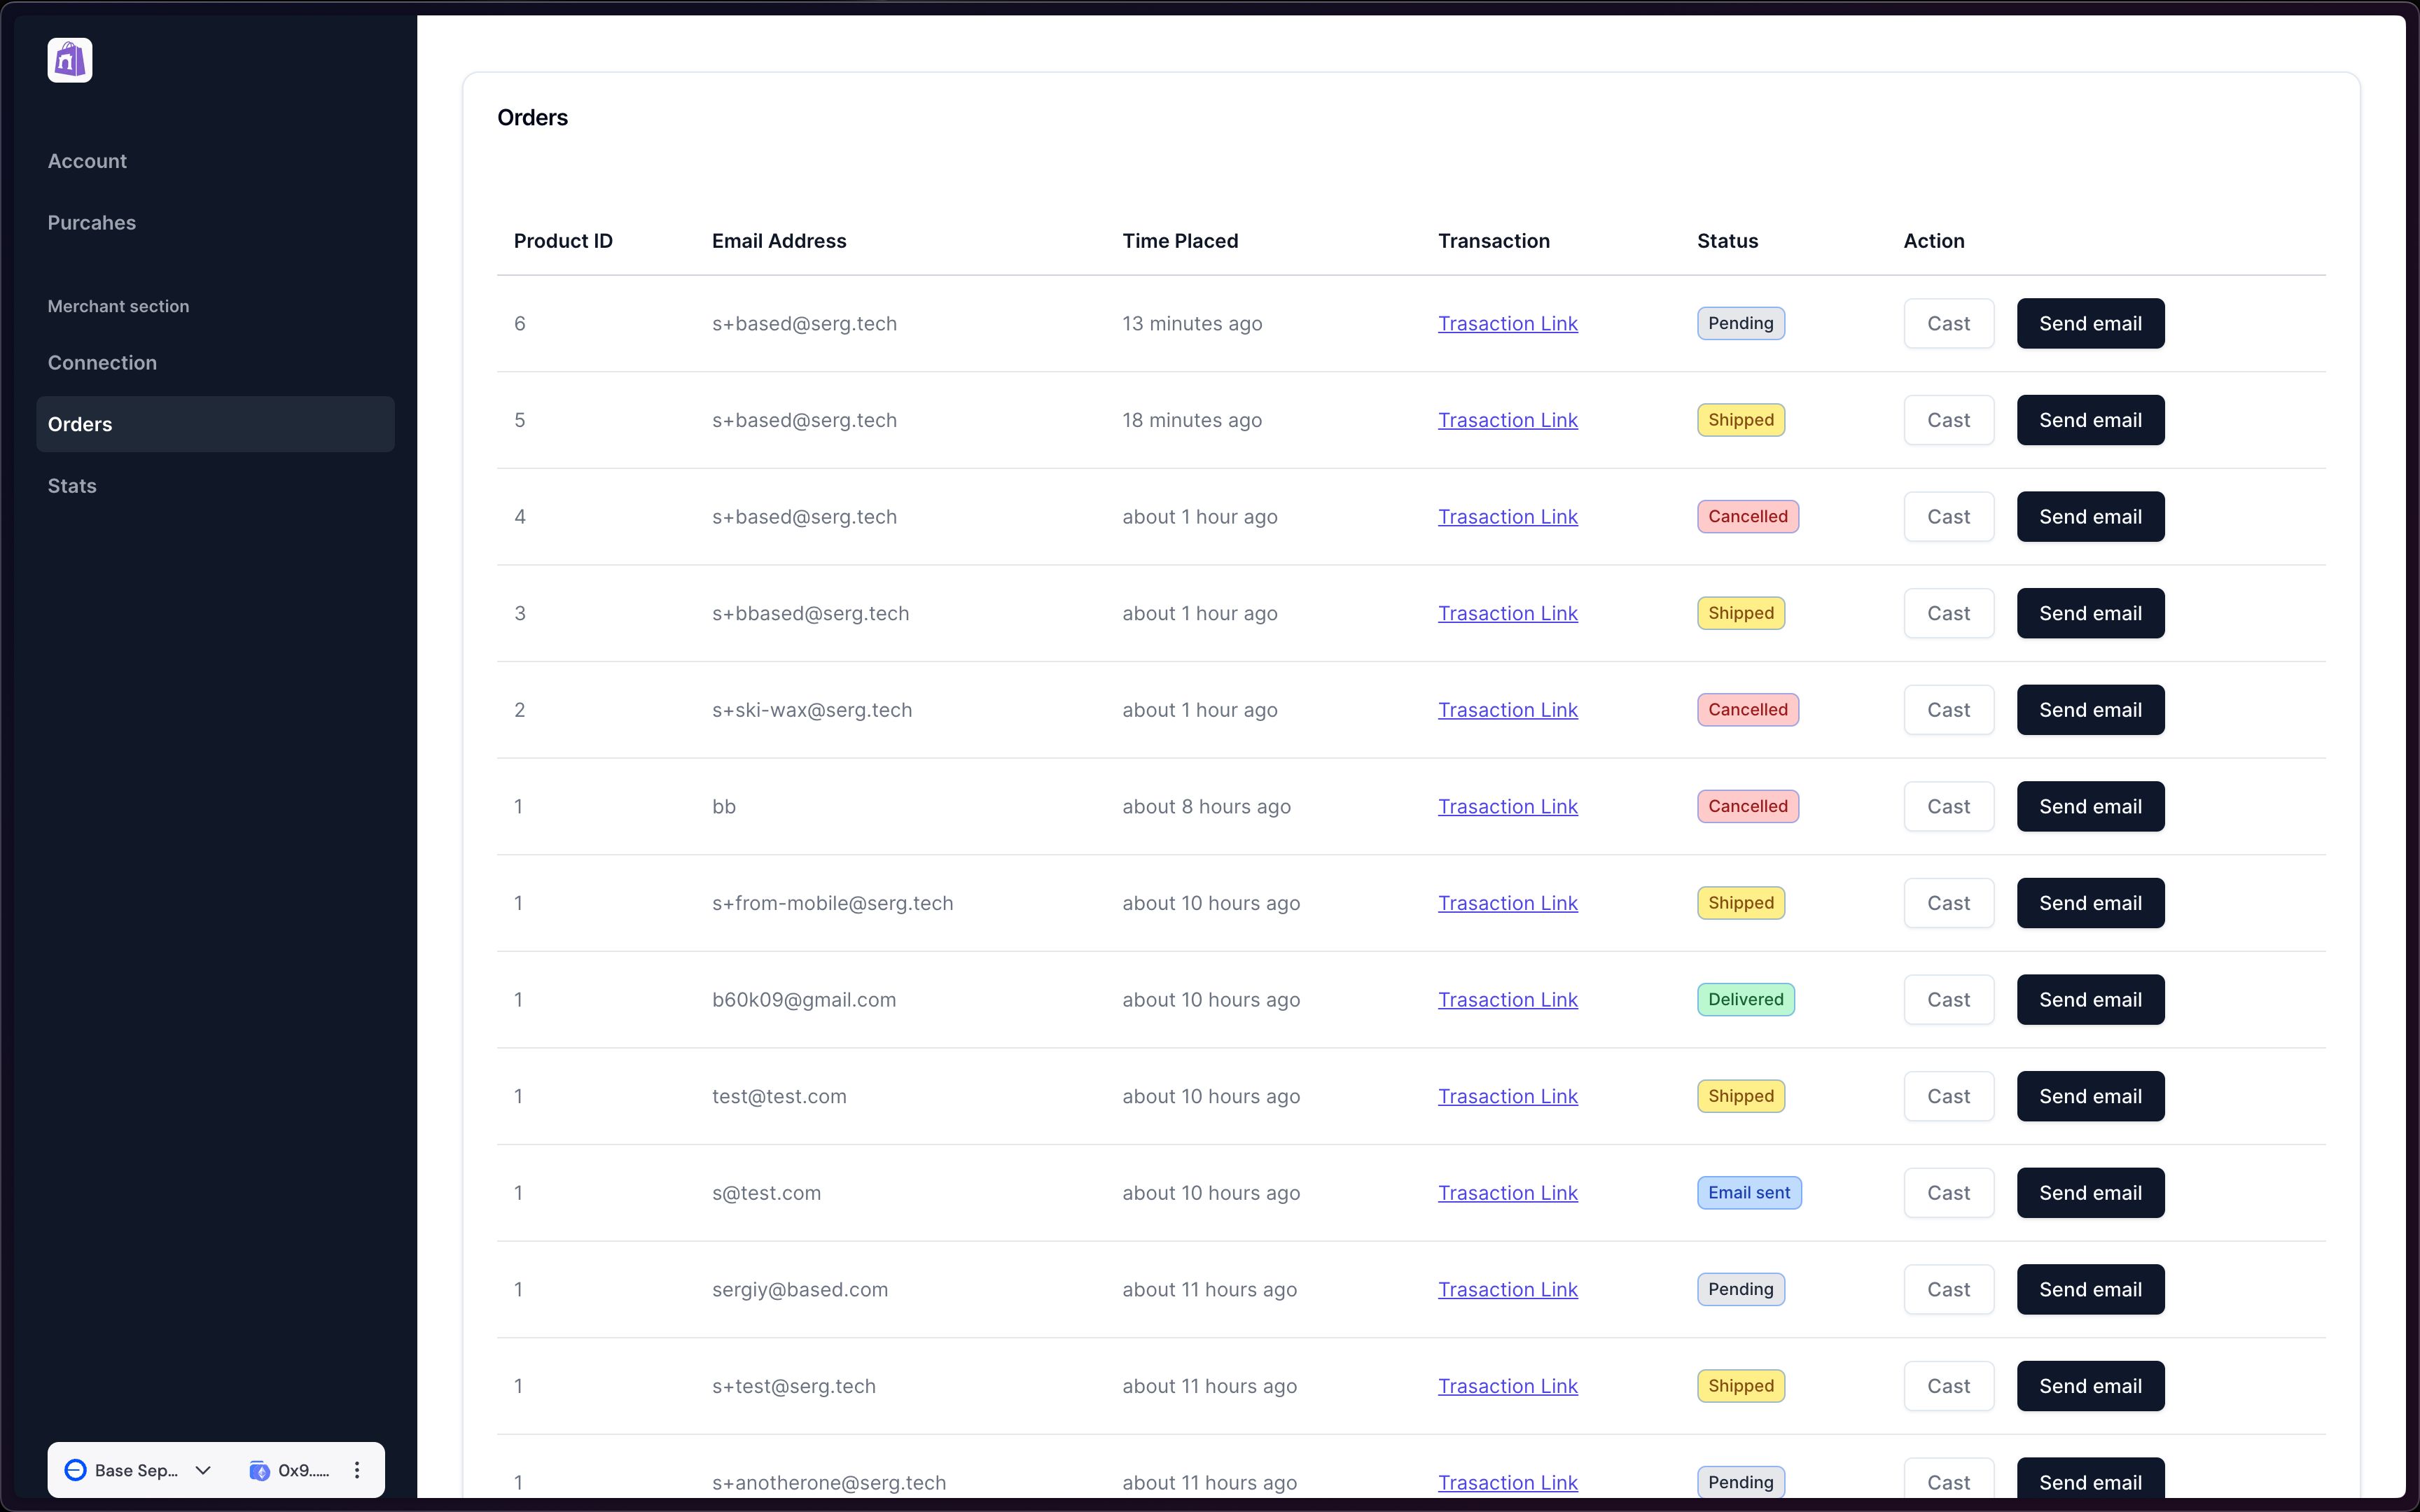Open Trasaction Link for the bb order

(1507, 806)
